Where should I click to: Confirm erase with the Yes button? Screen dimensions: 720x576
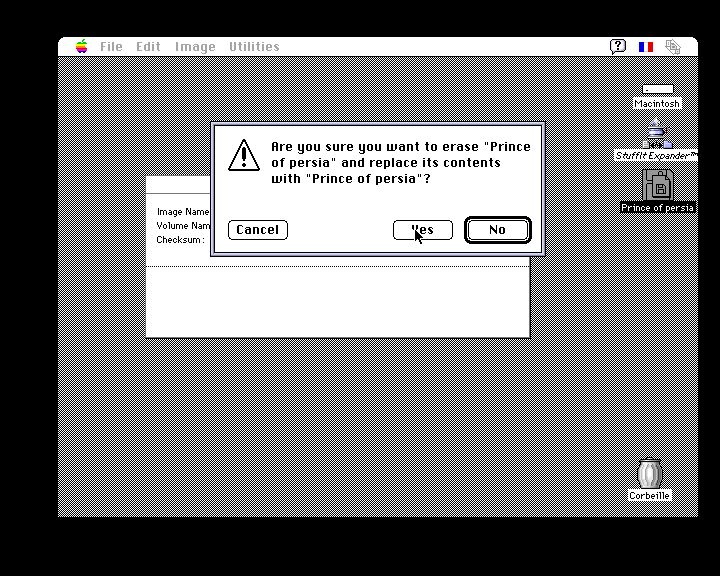tap(423, 230)
